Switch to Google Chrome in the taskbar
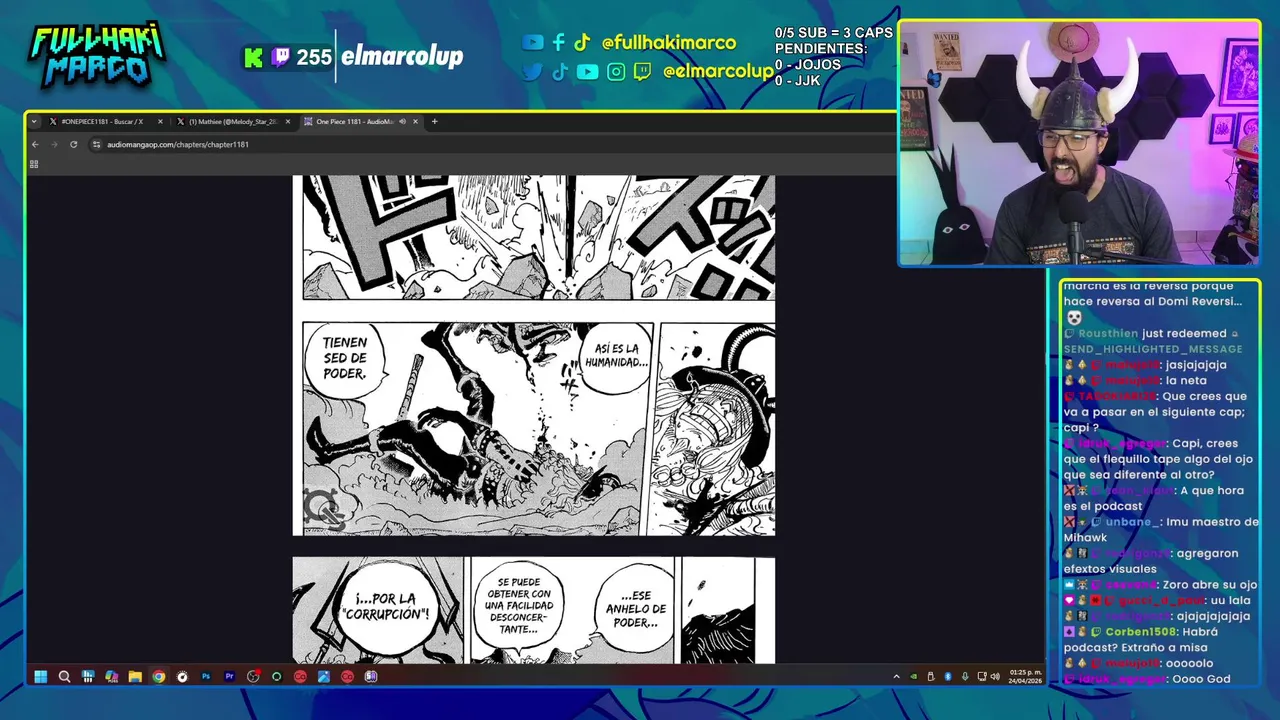 point(158,676)
